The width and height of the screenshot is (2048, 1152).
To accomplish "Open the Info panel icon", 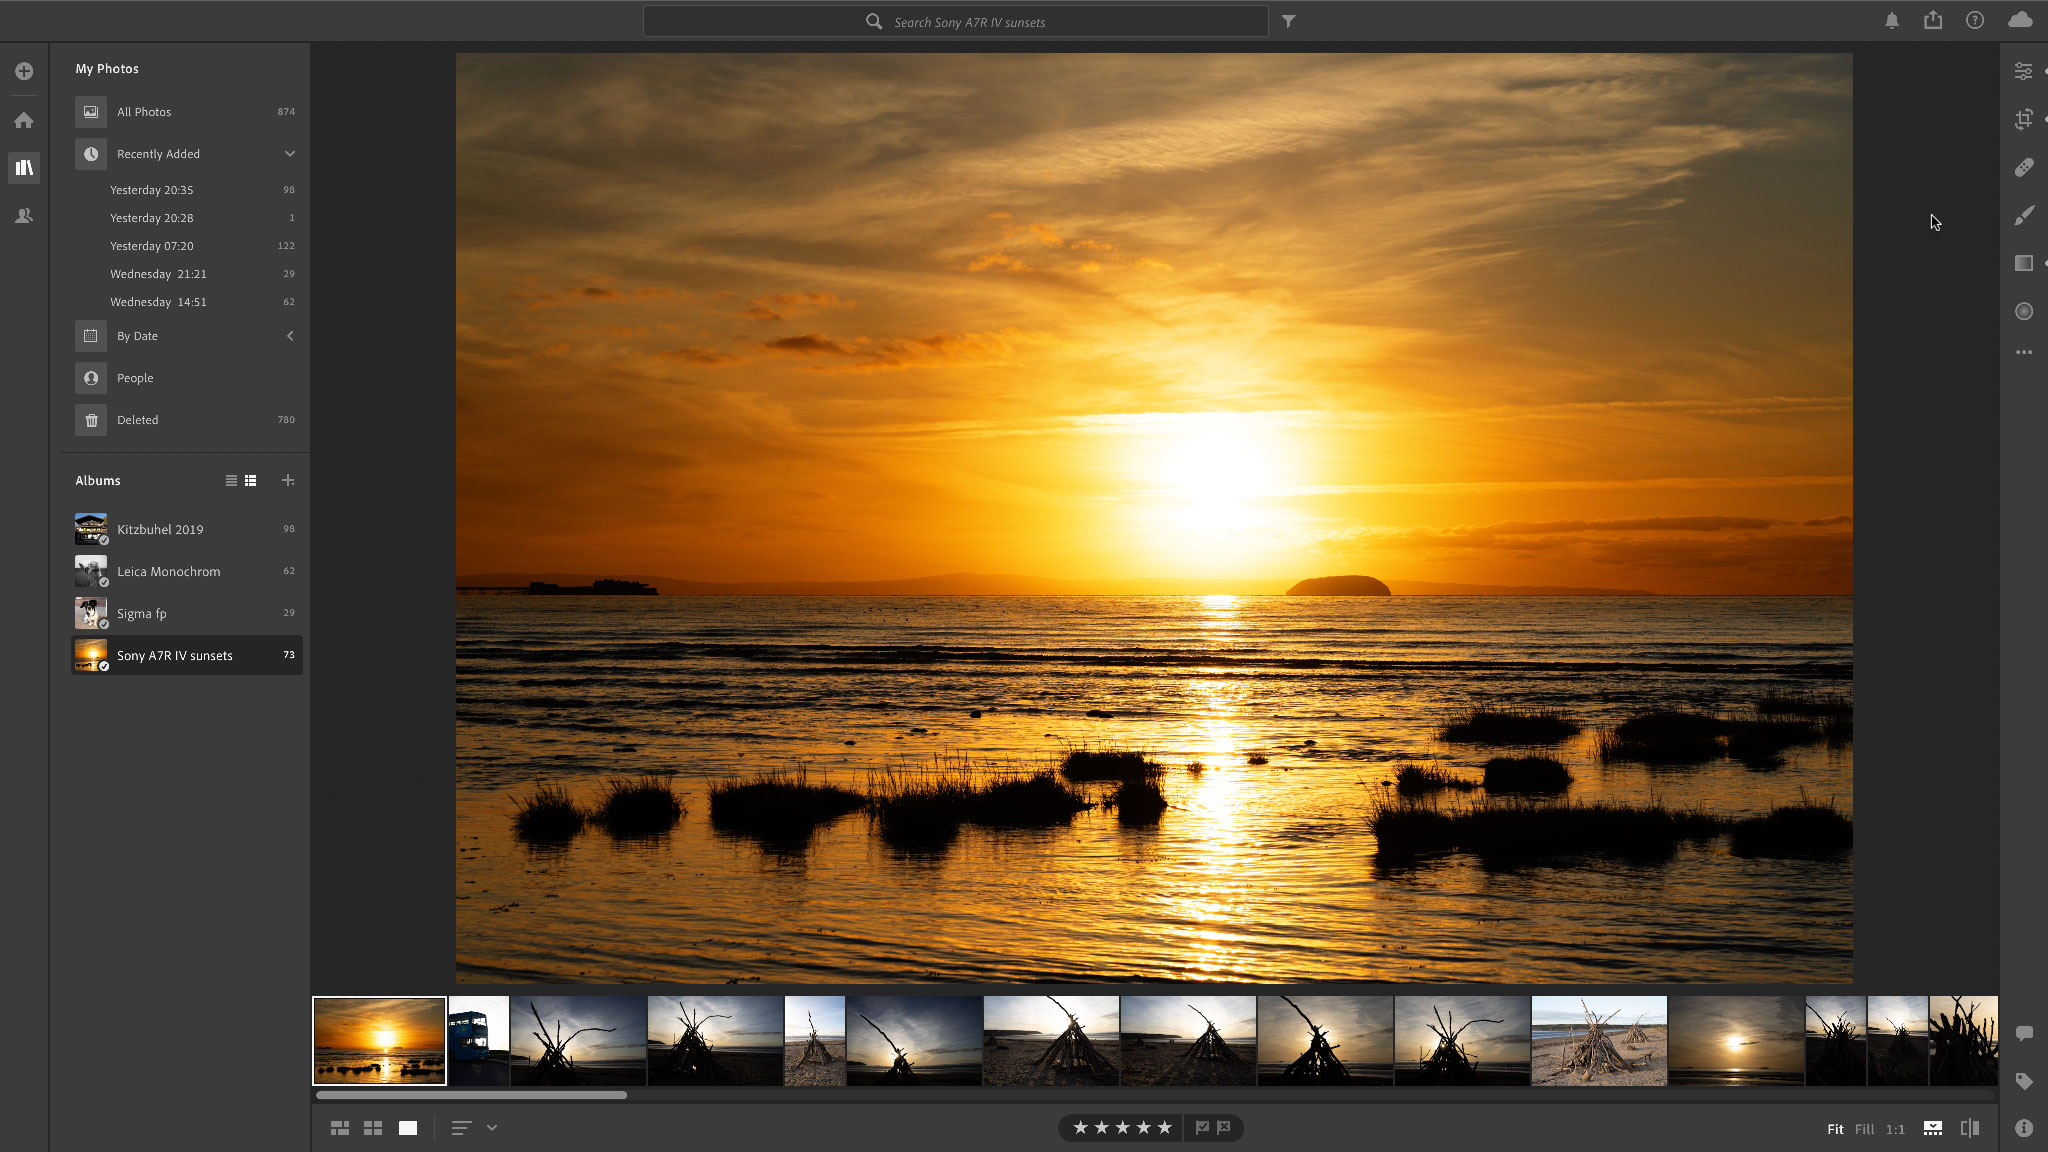I will pyautogui.click(x=2023, y=1128).
